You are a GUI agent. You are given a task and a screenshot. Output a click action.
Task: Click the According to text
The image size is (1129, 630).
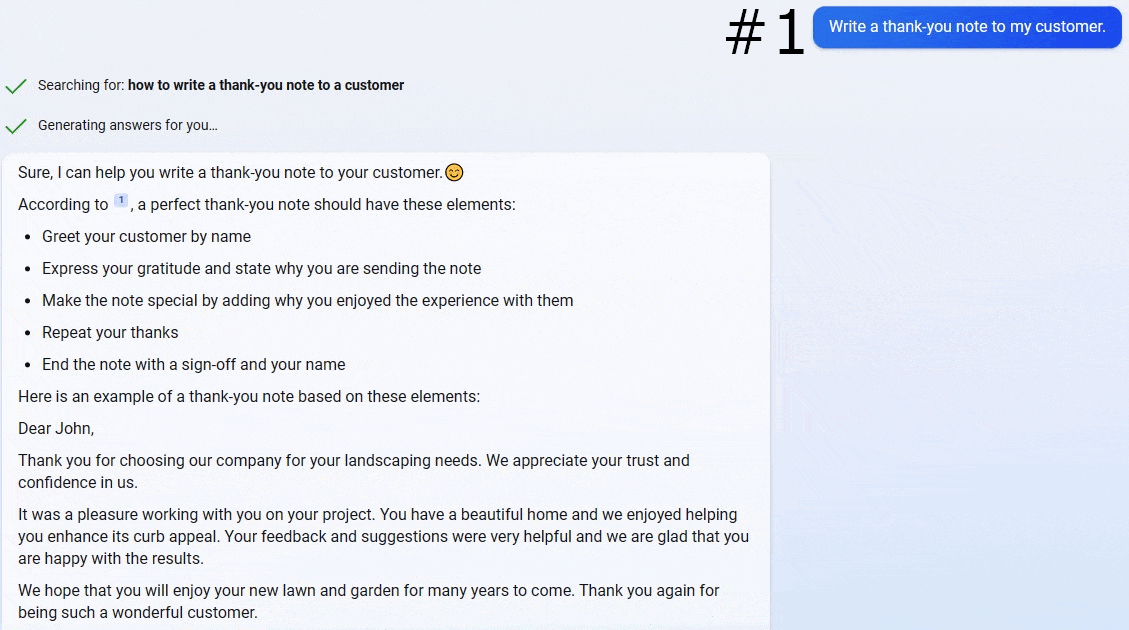63,204
